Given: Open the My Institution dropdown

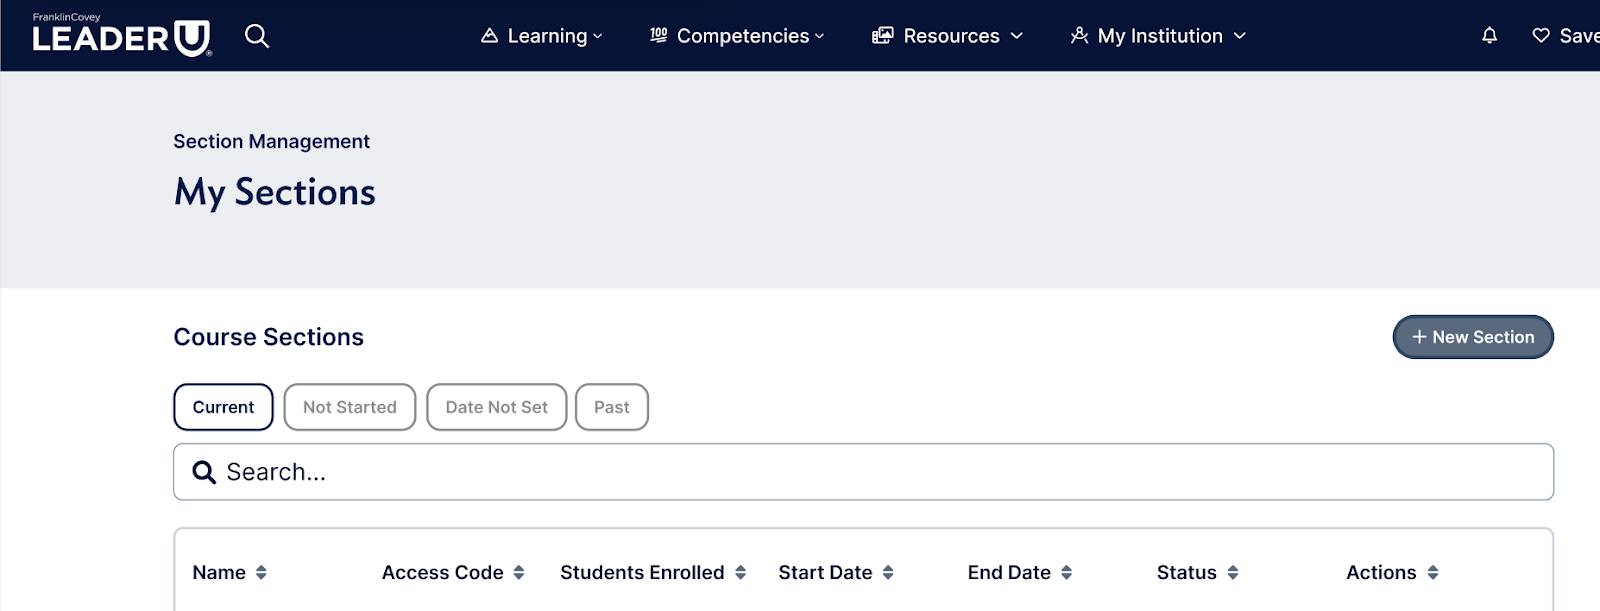Looking at the screenshot, I should pos(1158,36).
